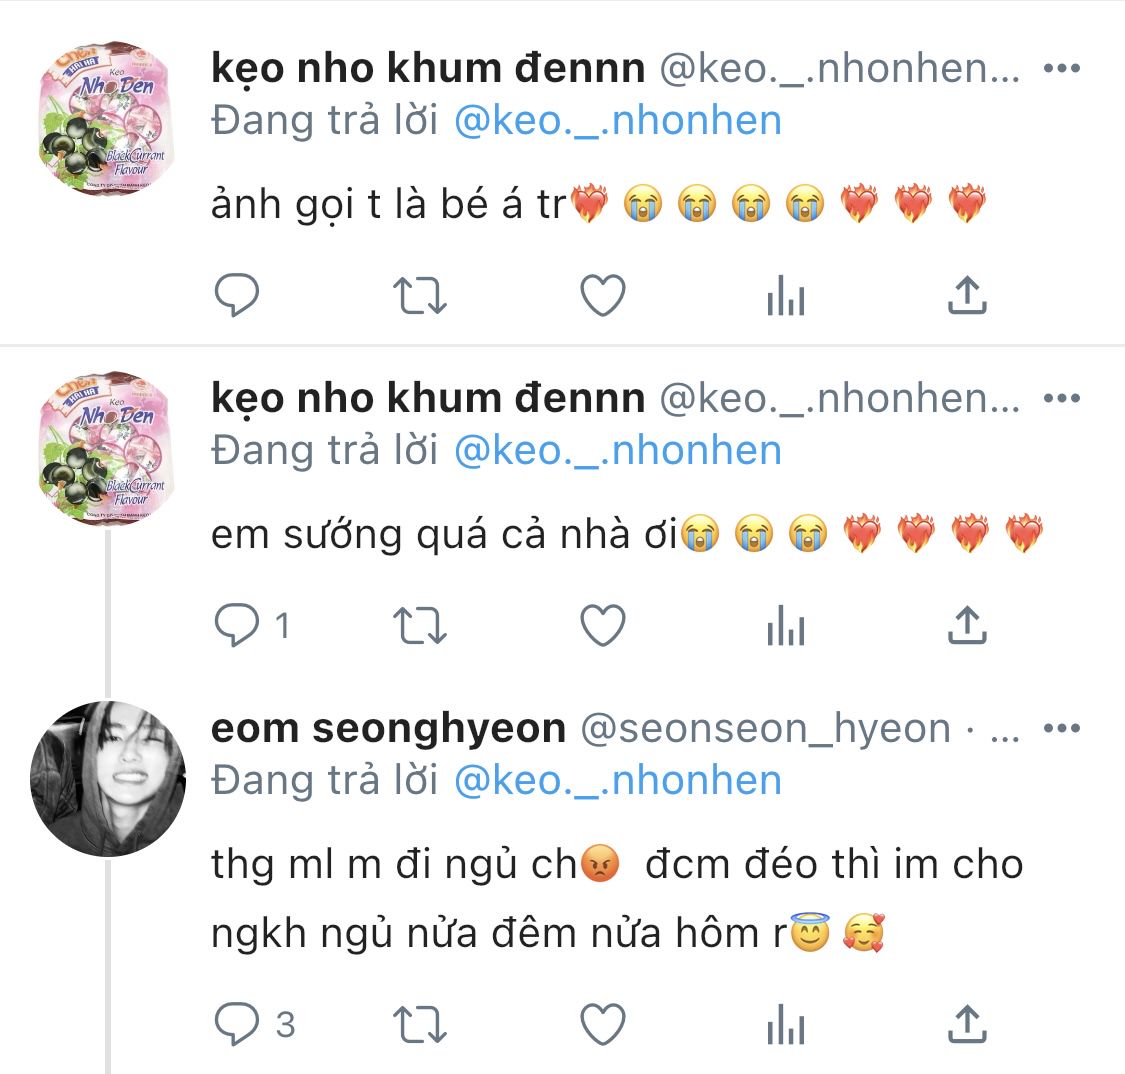Like eom seonghyeon's reply tweet
This screenshot has width=1125, height=1074.
603,1024
